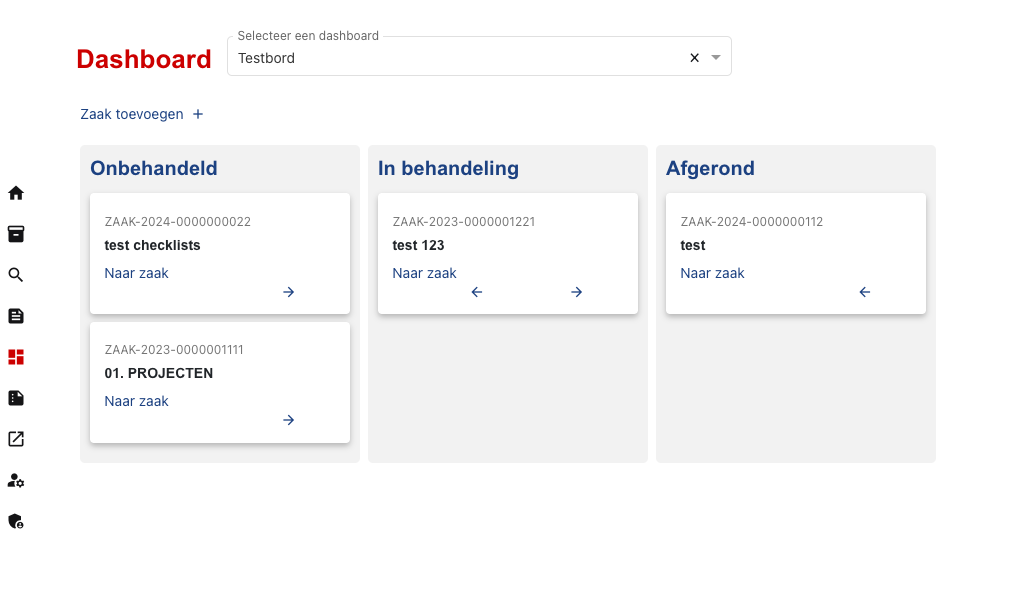Open the shield security sidebar icon
The width and height of the screenshot is (1027, 616).
pyautogui.click(x=16, y=522)
